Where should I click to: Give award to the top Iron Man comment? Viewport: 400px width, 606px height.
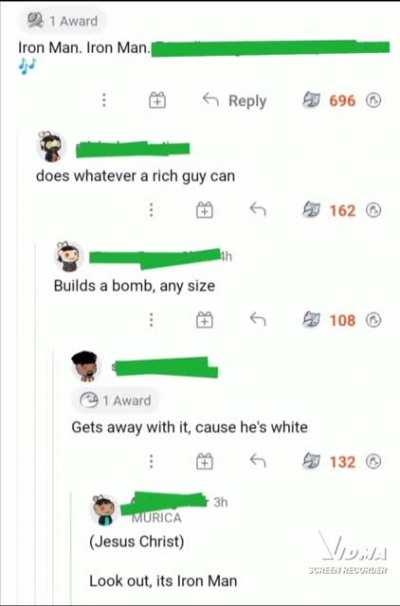[157, 100]
